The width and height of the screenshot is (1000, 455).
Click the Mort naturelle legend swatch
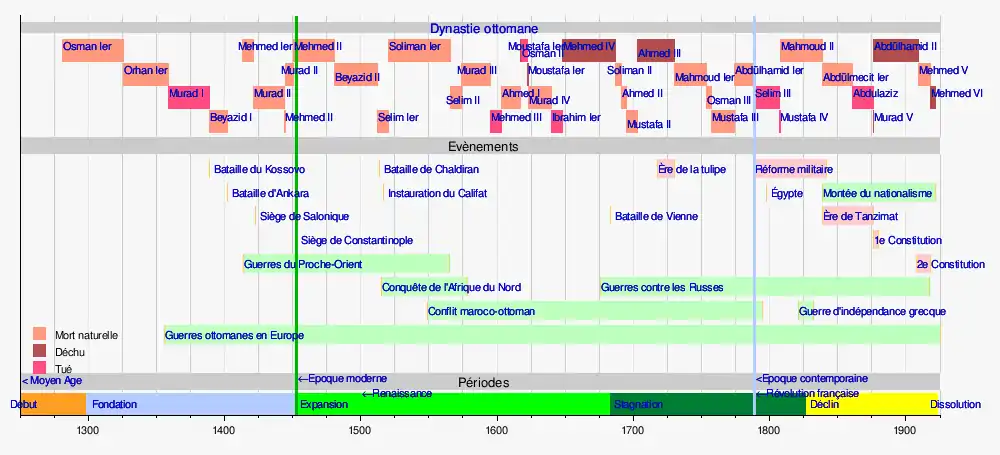pos(40,334)
